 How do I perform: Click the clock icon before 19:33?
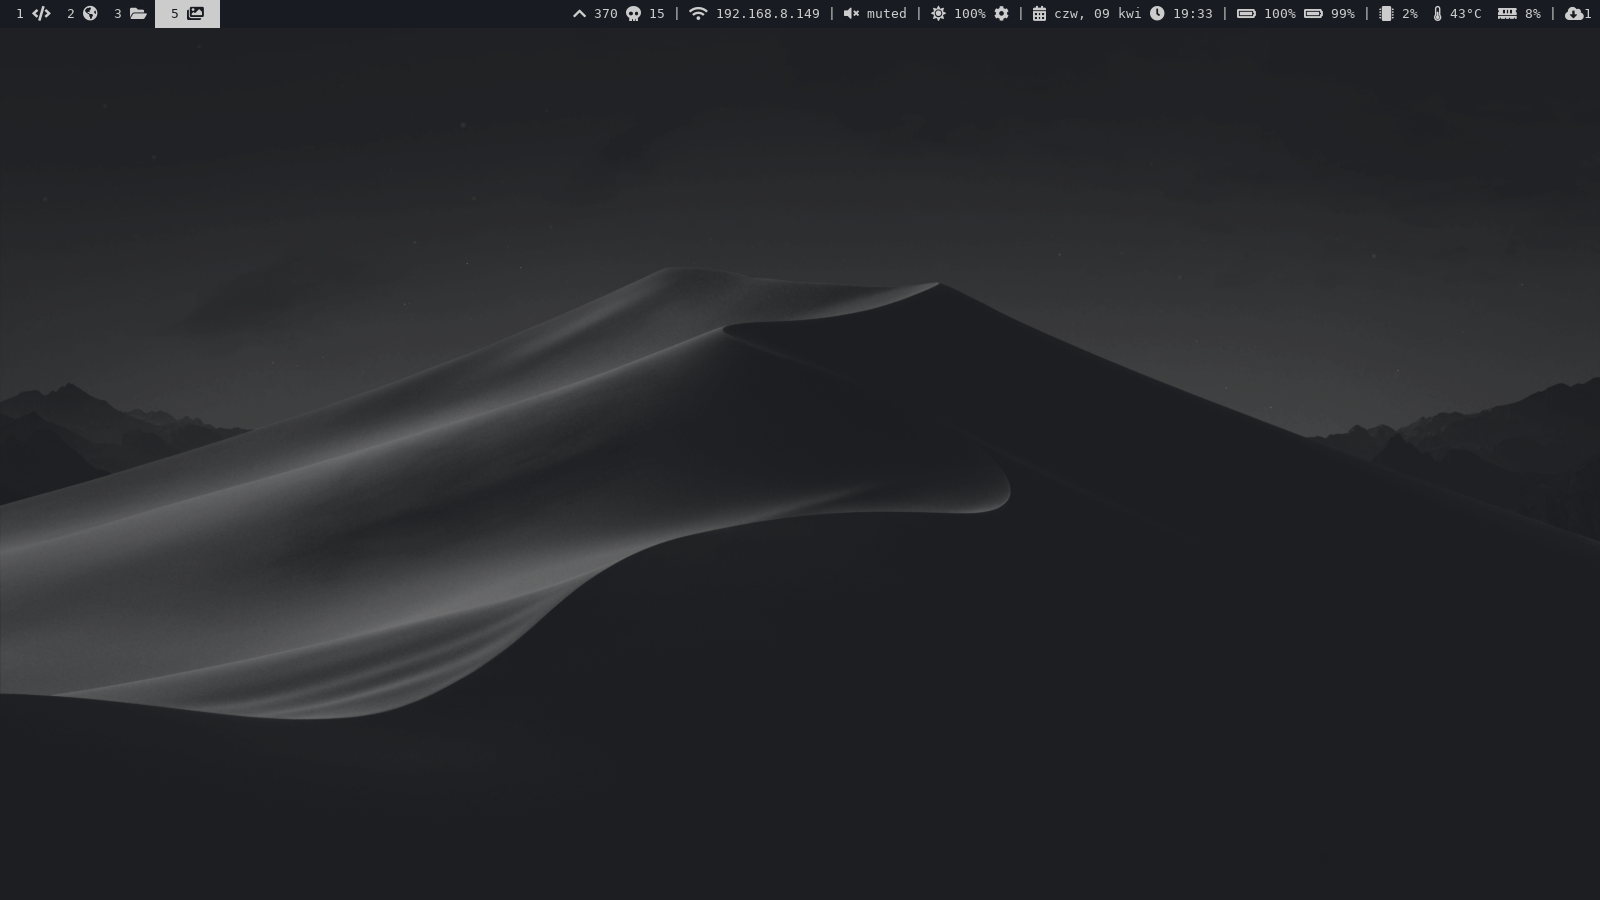tap(1157, 14)
